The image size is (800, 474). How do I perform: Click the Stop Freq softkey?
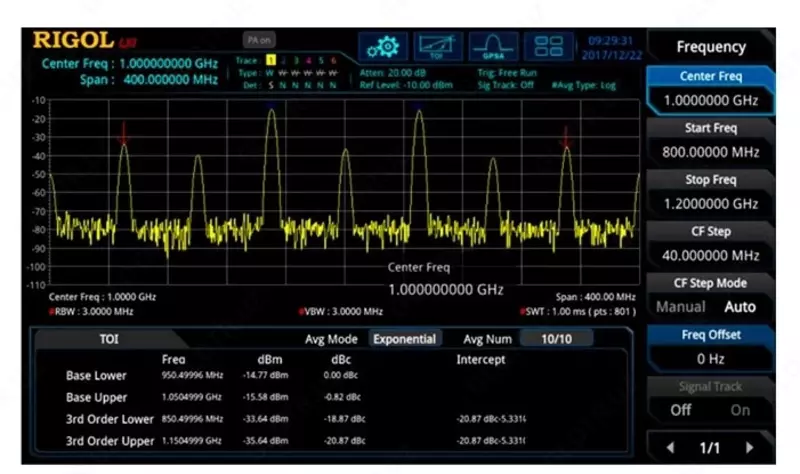pos(711,193)
